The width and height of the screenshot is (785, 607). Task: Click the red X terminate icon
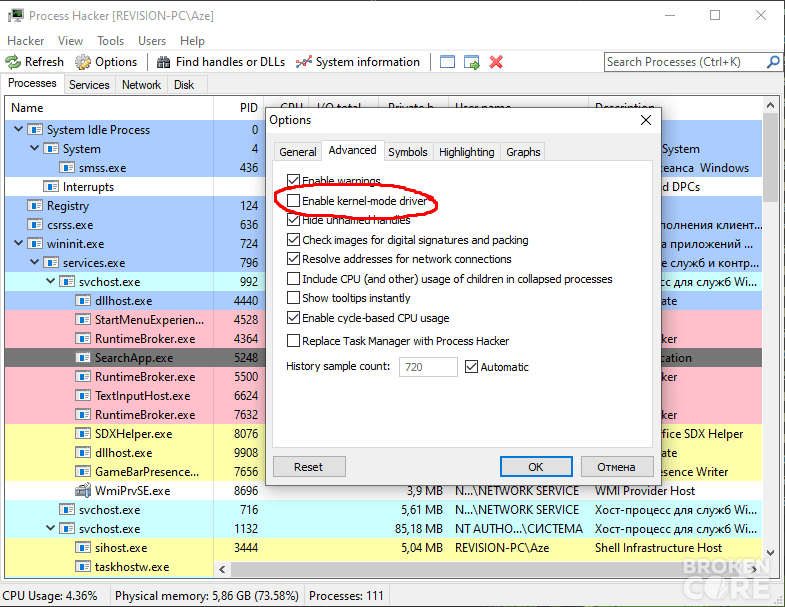496,62
